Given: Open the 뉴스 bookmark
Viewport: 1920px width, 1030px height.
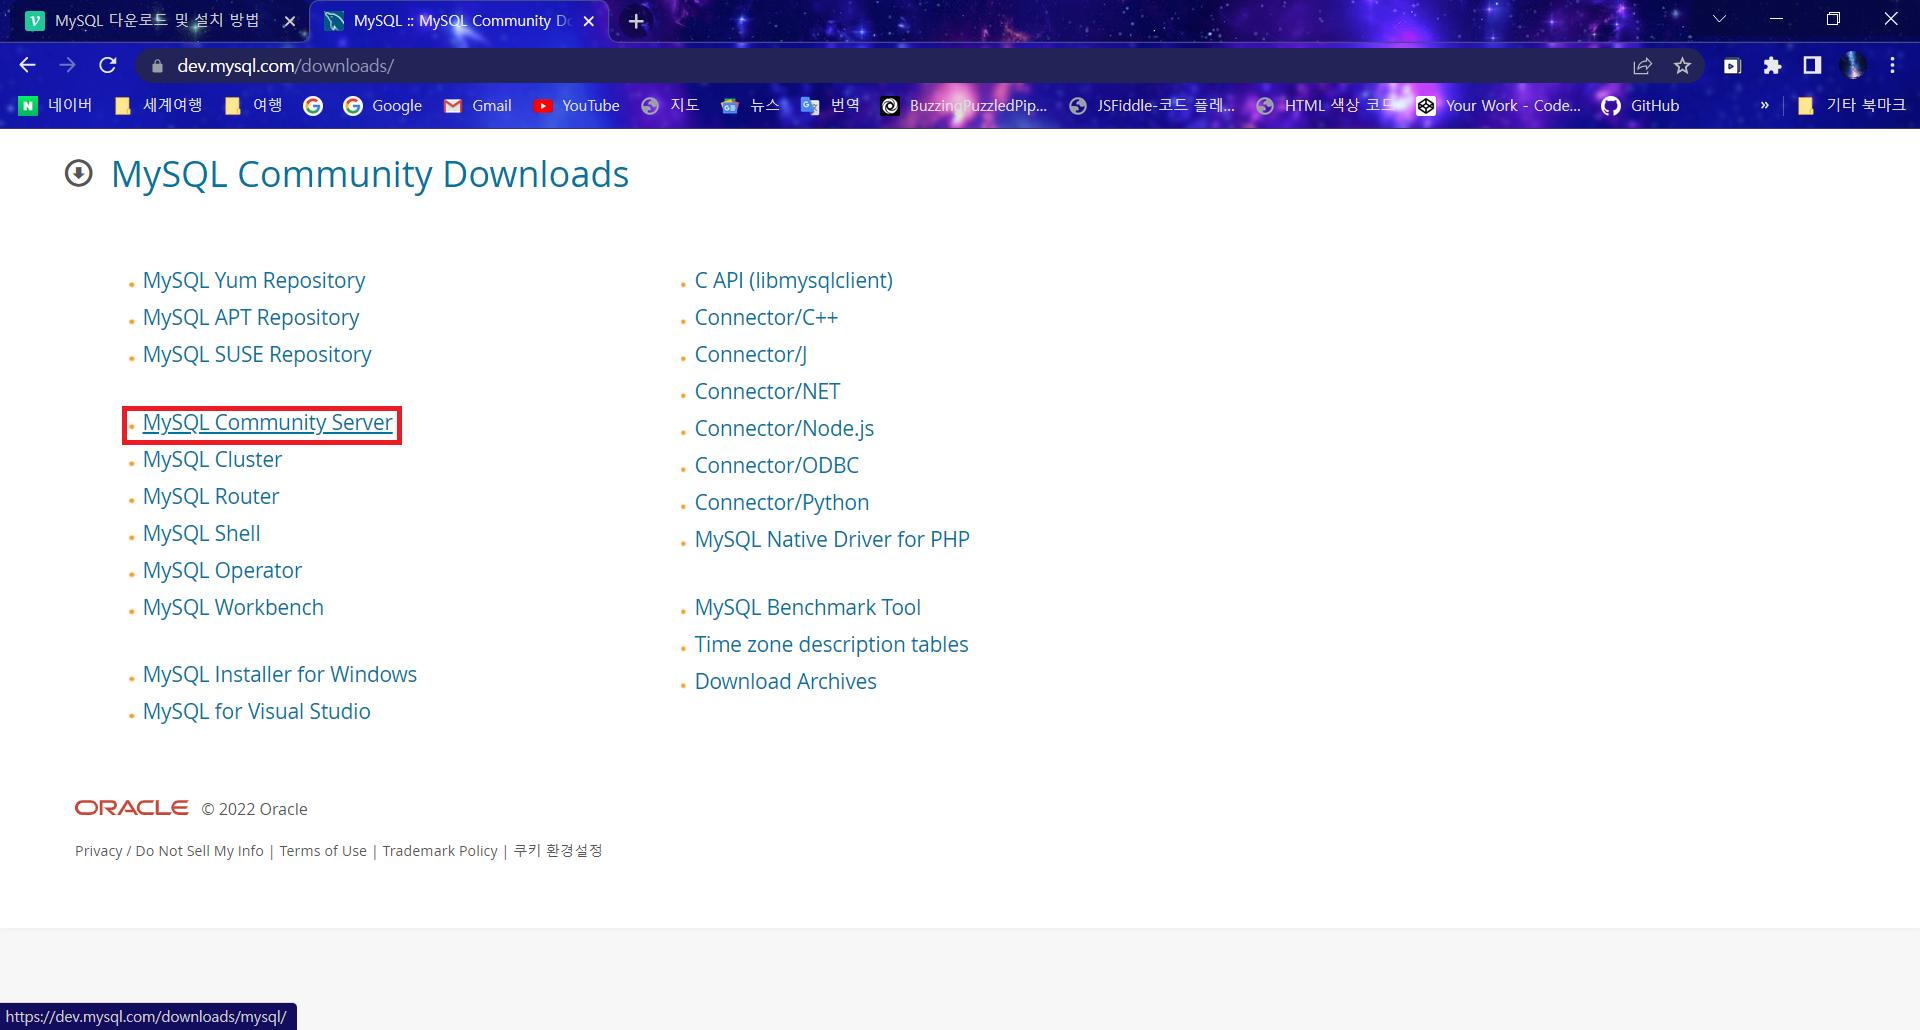Looking at the screenshot, I should [751, 105].
